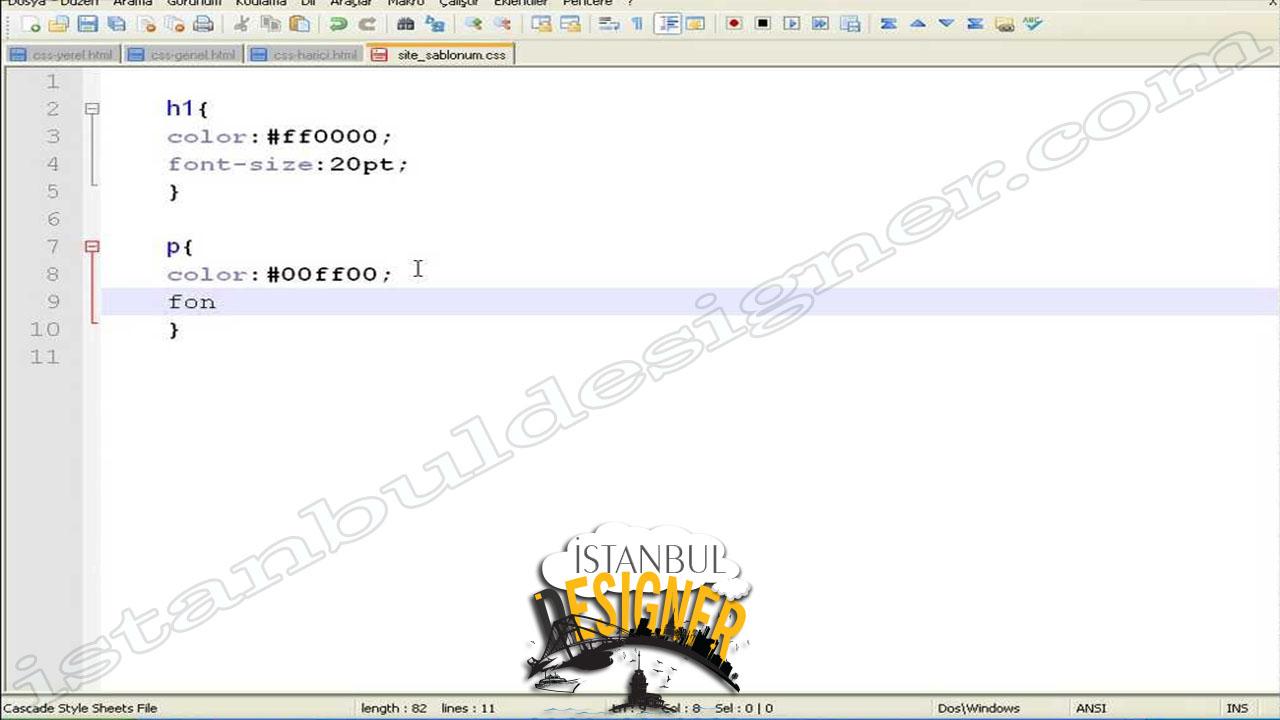Viewport: 1280px width, 720px height.
Task: Click the Zoom Out magnifier icon
Action: [502, 24]
